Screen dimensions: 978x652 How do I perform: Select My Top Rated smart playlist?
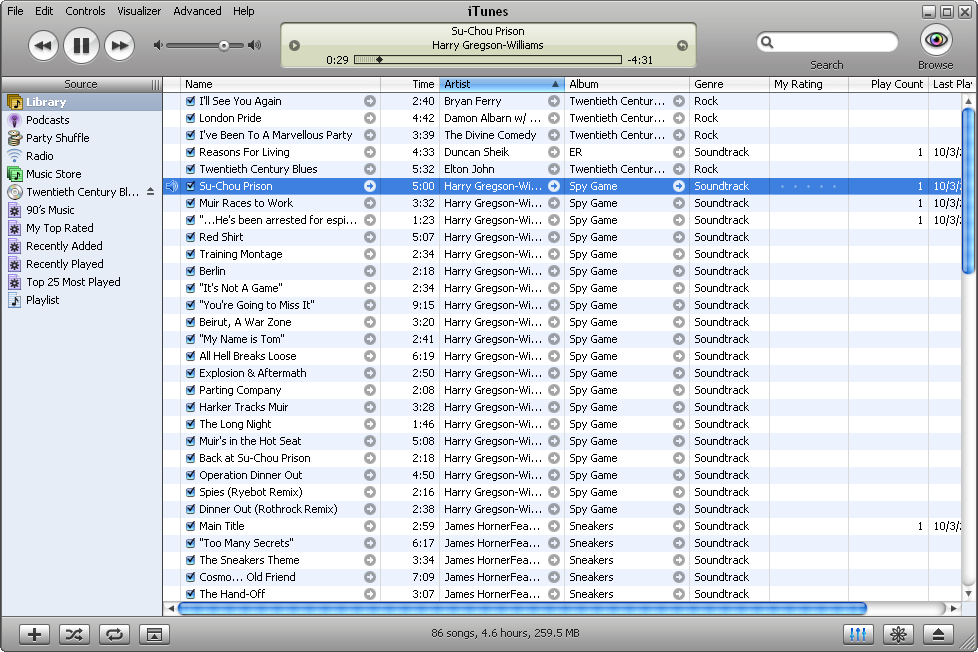(60, 228)
